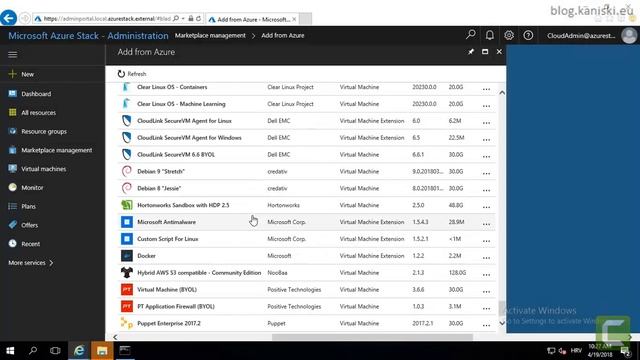Pin the Add from Azure blade
640x360 pixels.
pos(471,52)
